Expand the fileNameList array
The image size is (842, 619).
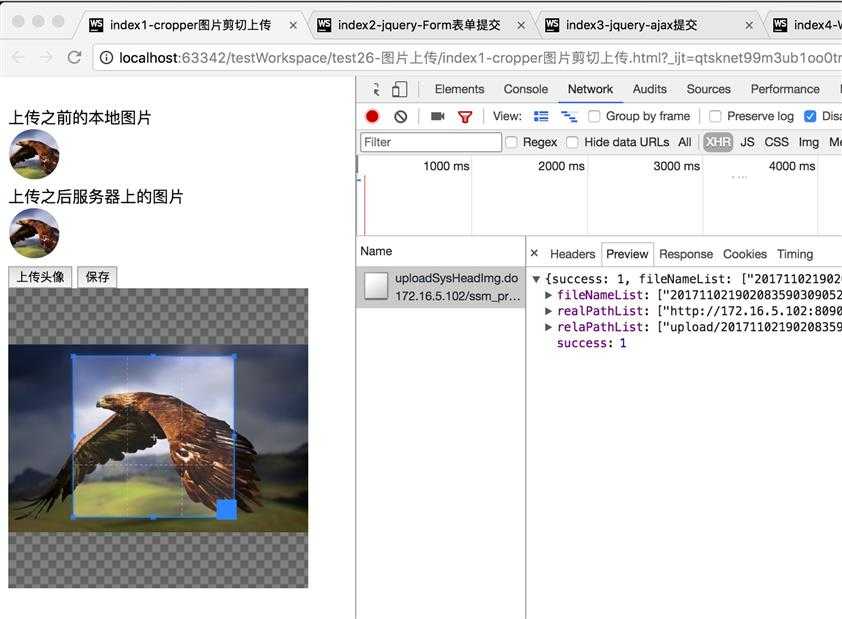click(548, 295)
